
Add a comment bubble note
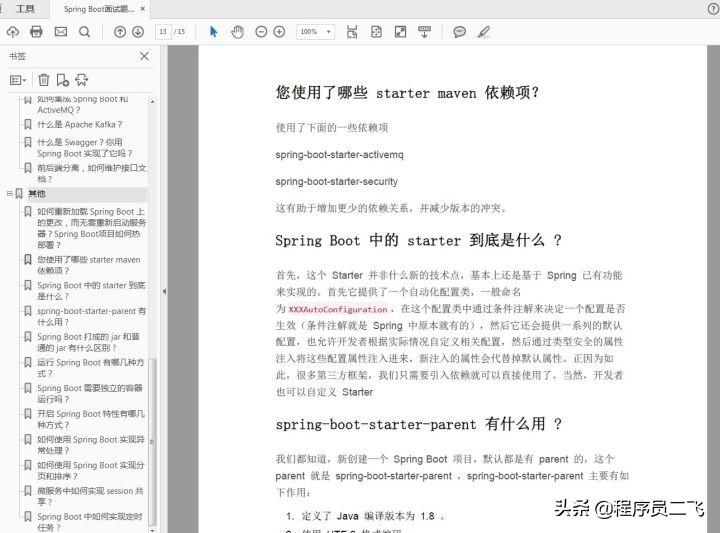click(x=459, y=32)
